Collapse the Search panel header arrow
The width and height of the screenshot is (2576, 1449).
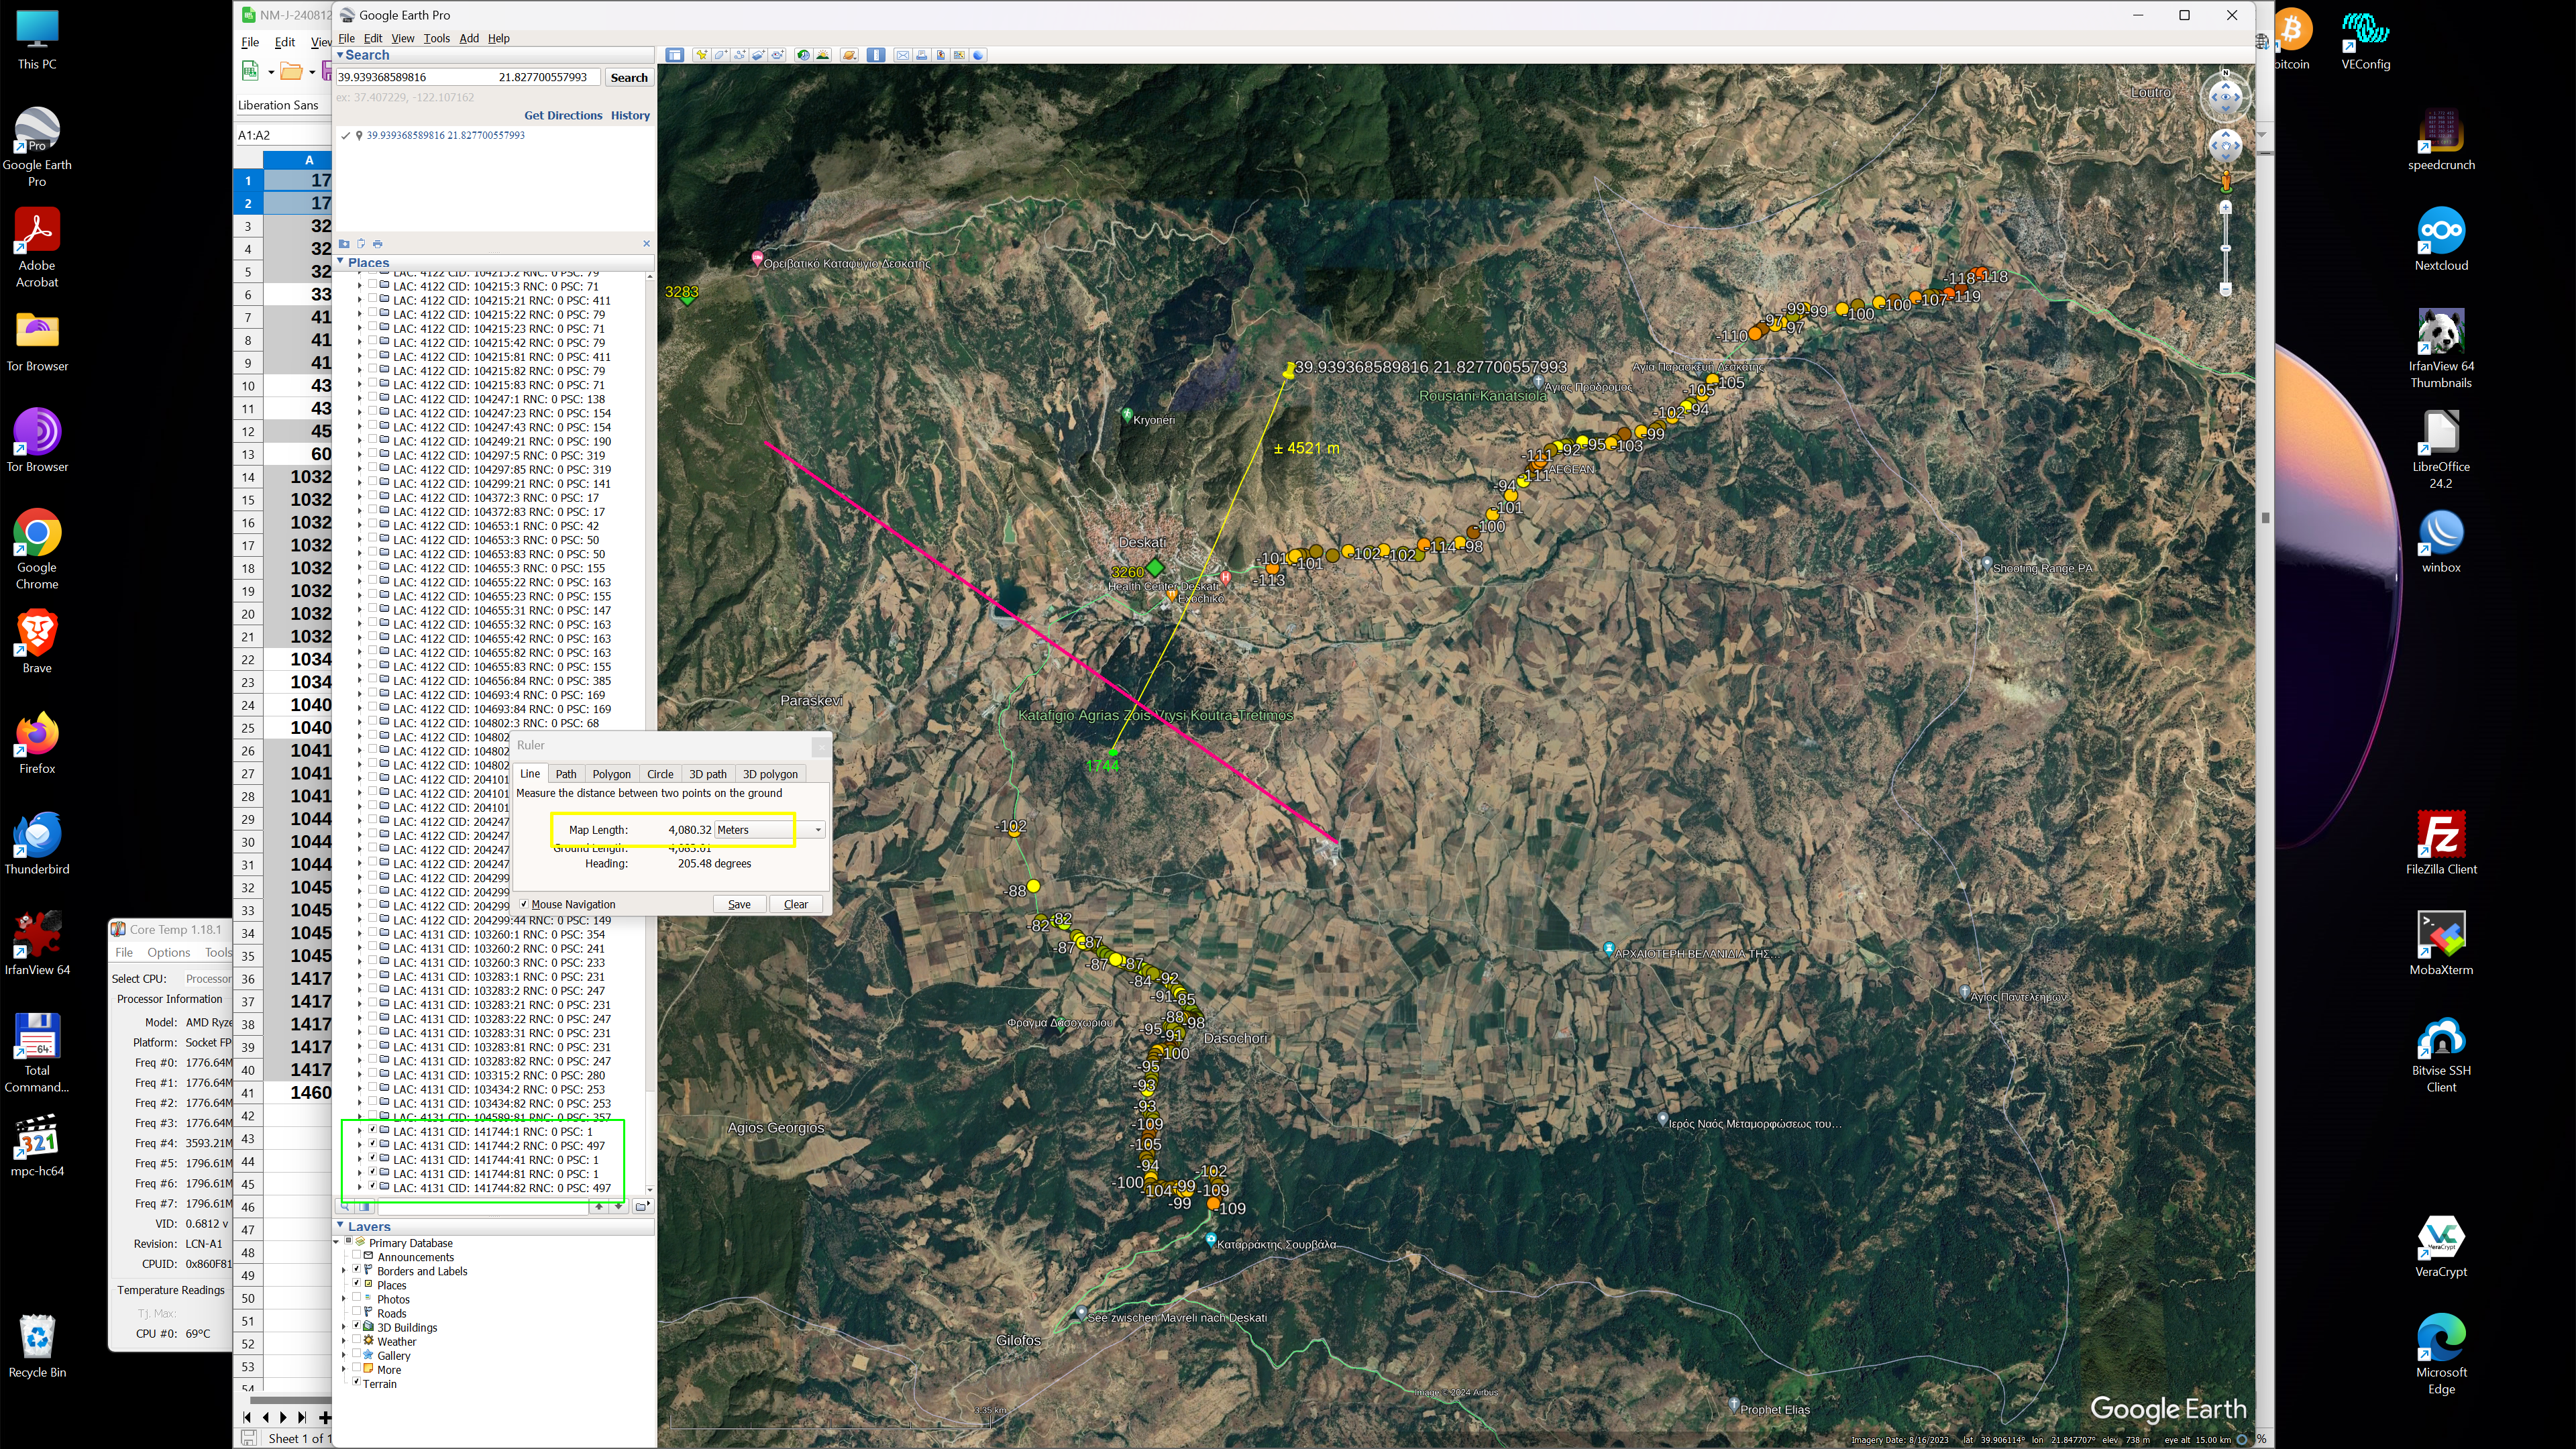pyautogui.click(x=340, y=55)
